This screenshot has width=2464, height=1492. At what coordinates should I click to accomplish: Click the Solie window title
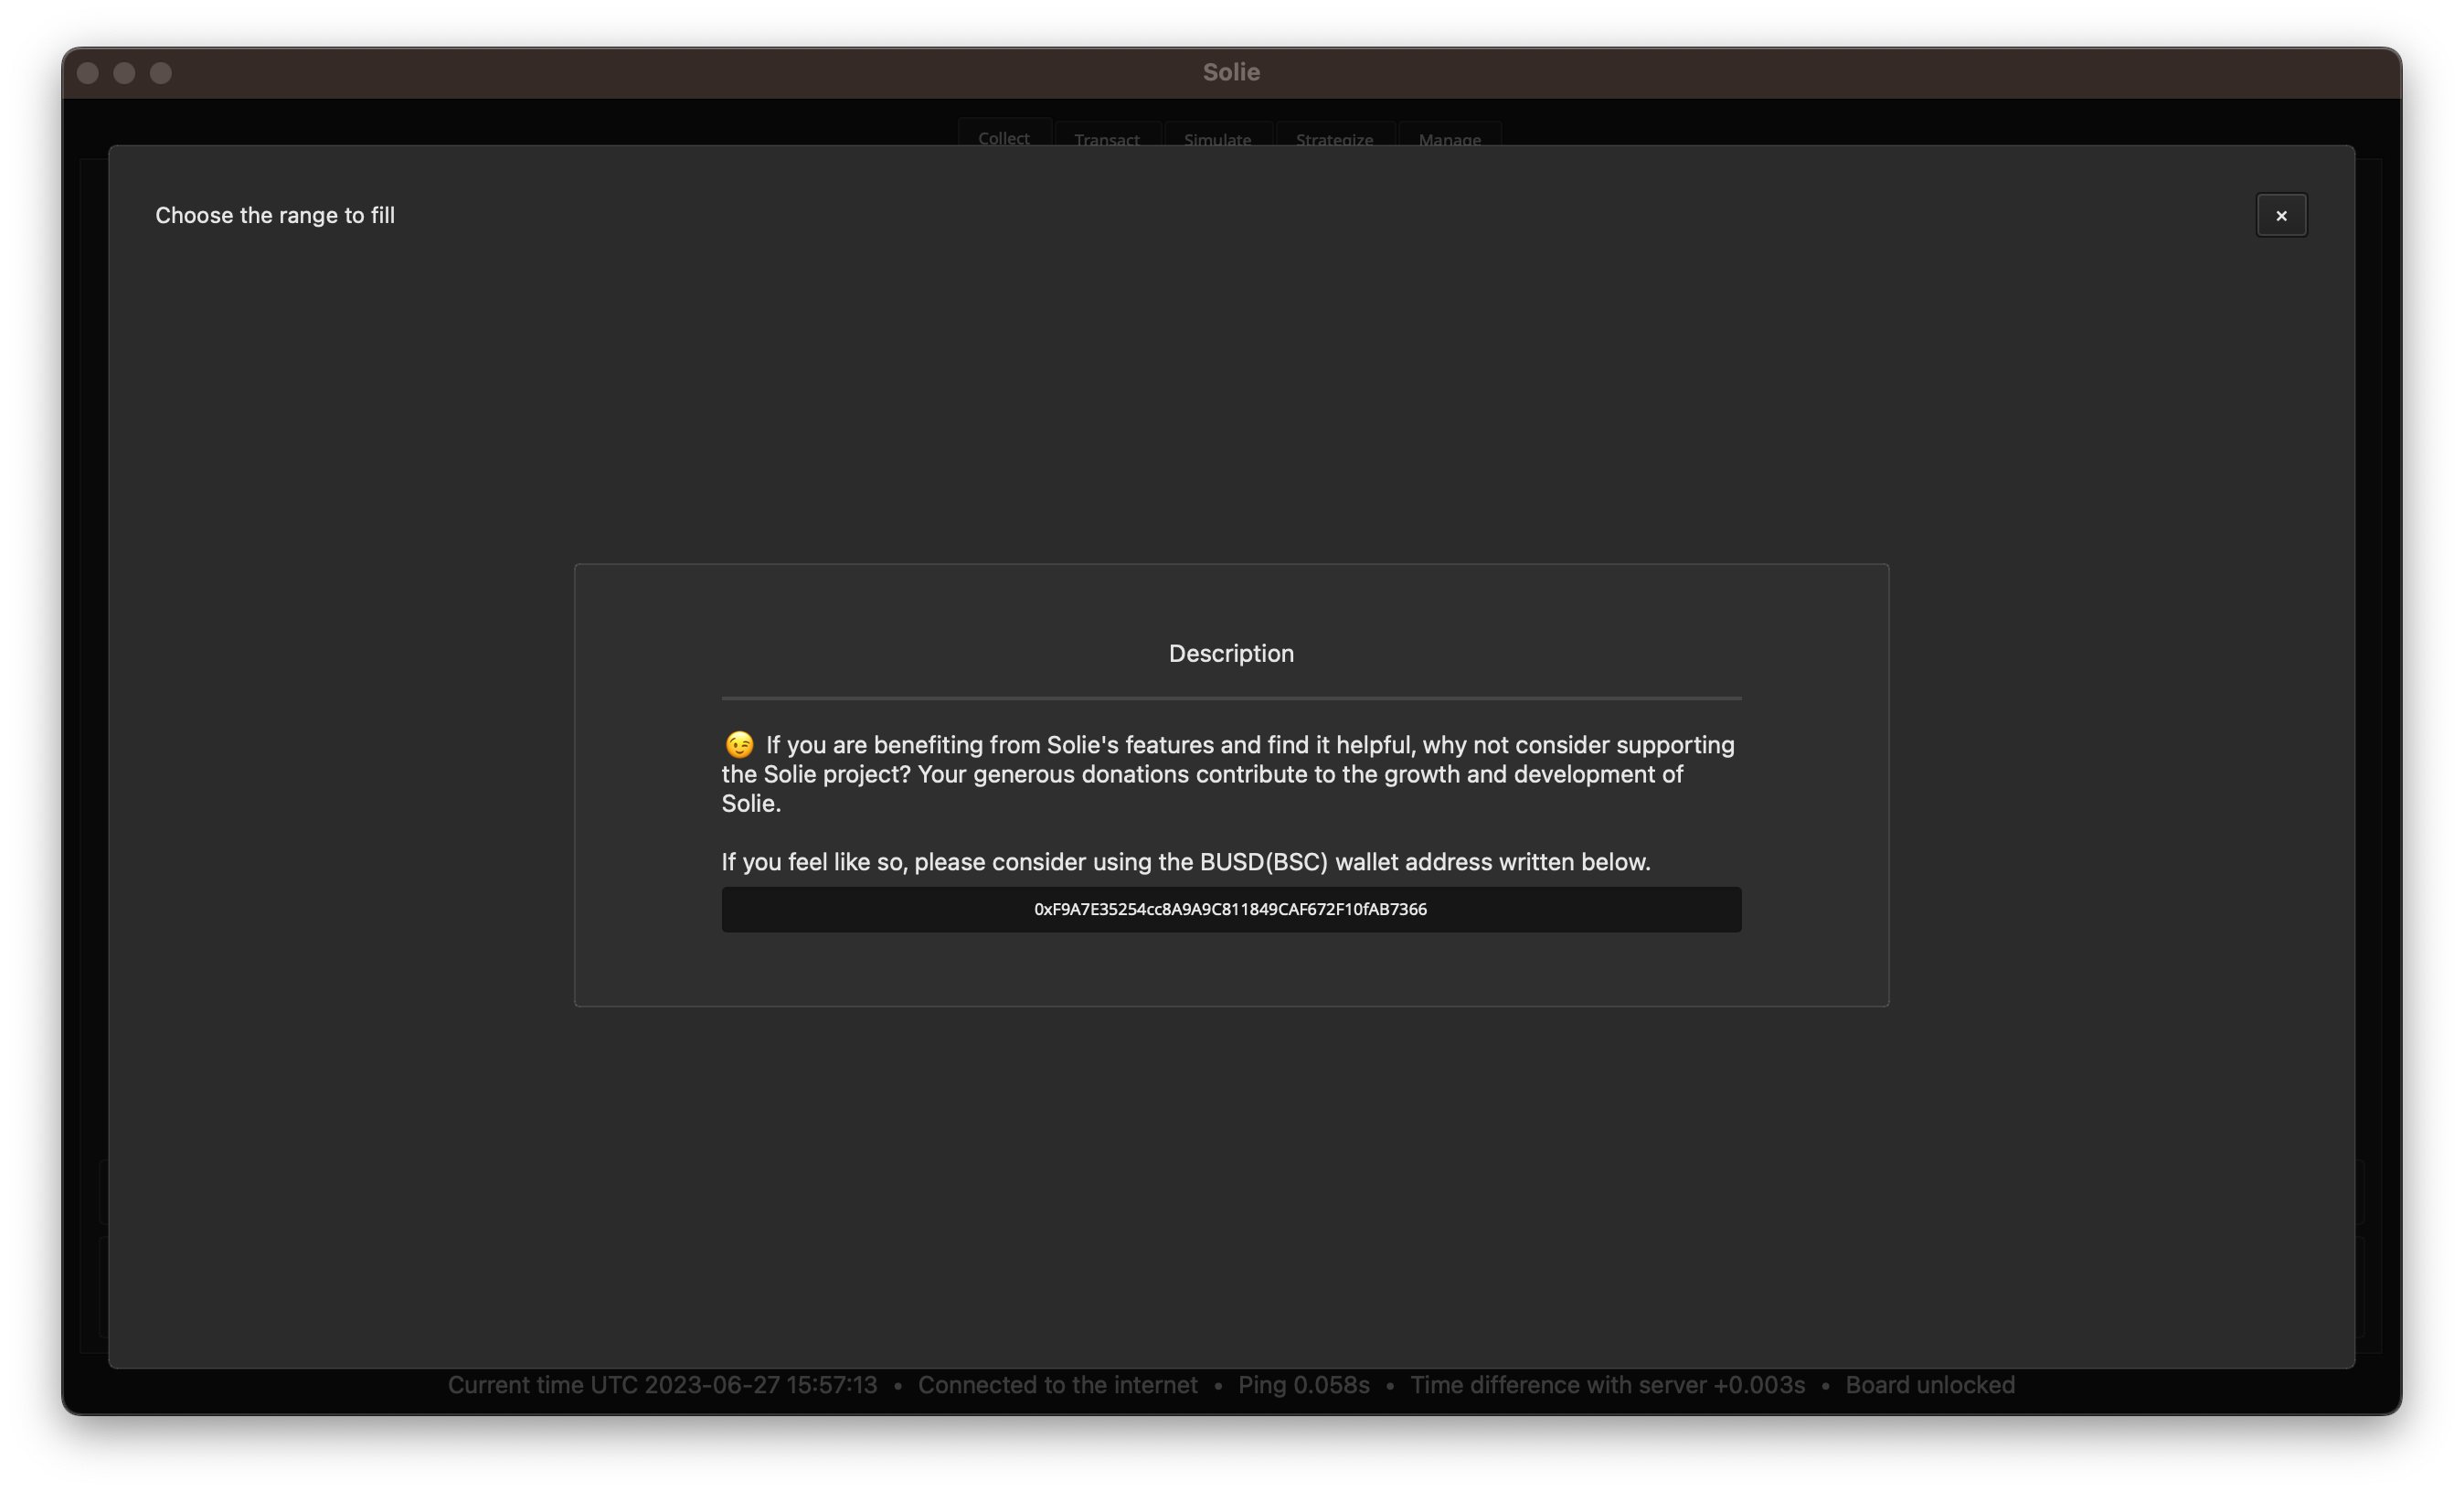(1231, 72)
